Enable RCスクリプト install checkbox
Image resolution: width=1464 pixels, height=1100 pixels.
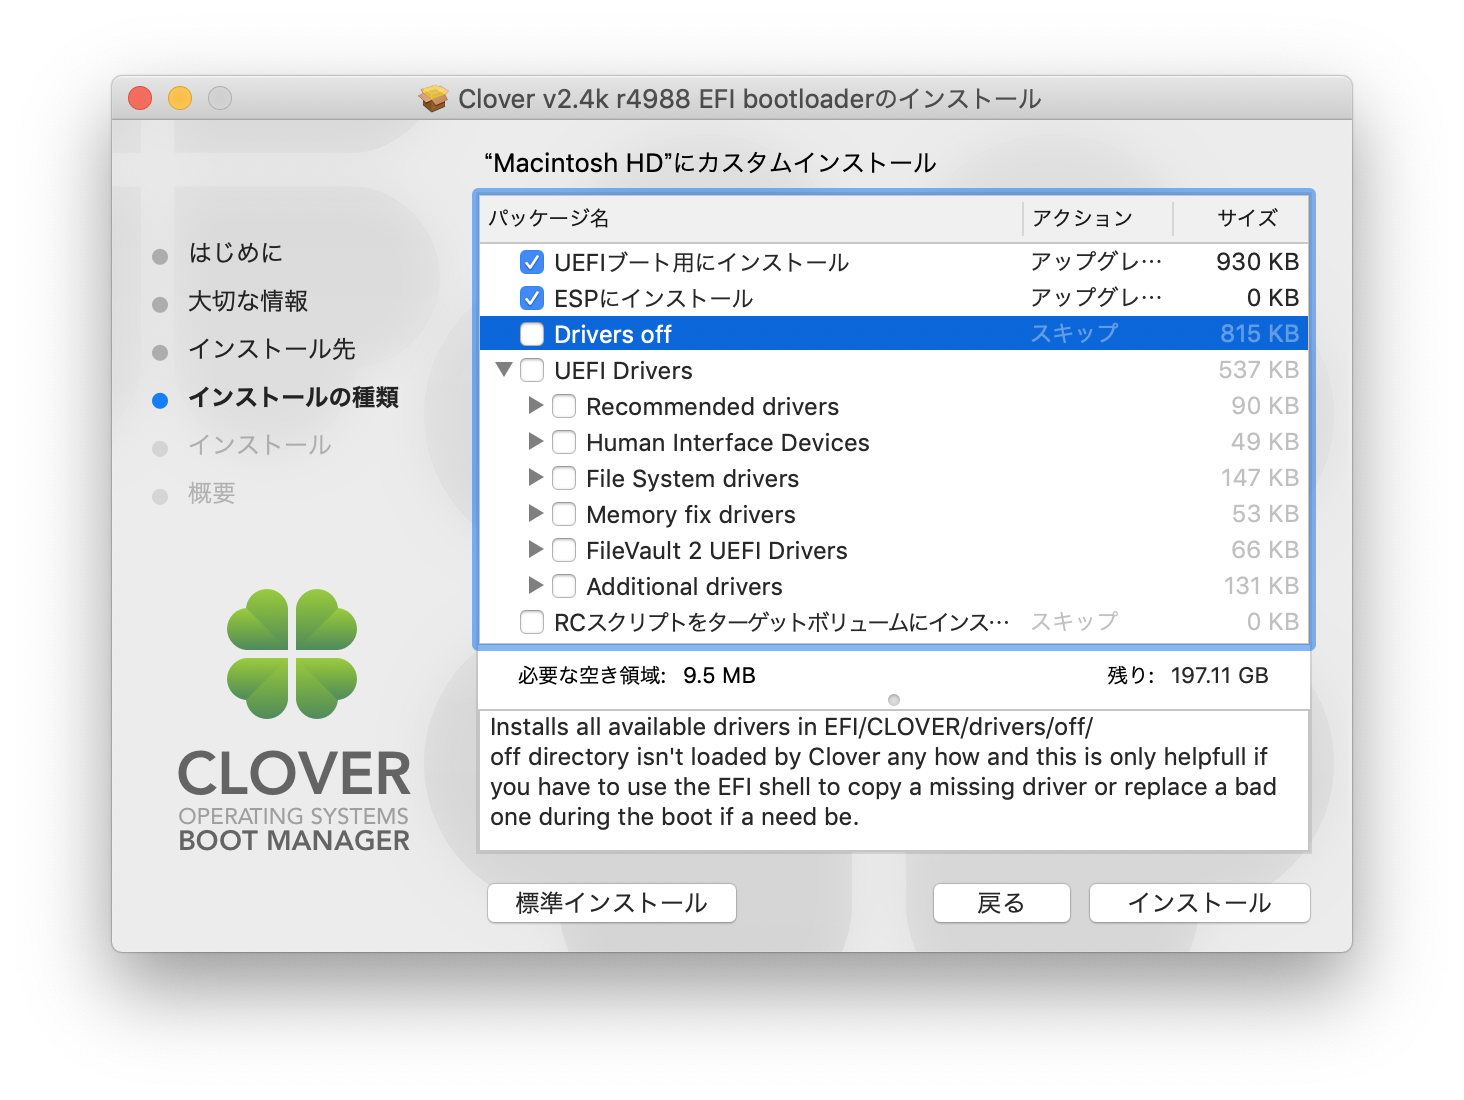coord(532,622)
